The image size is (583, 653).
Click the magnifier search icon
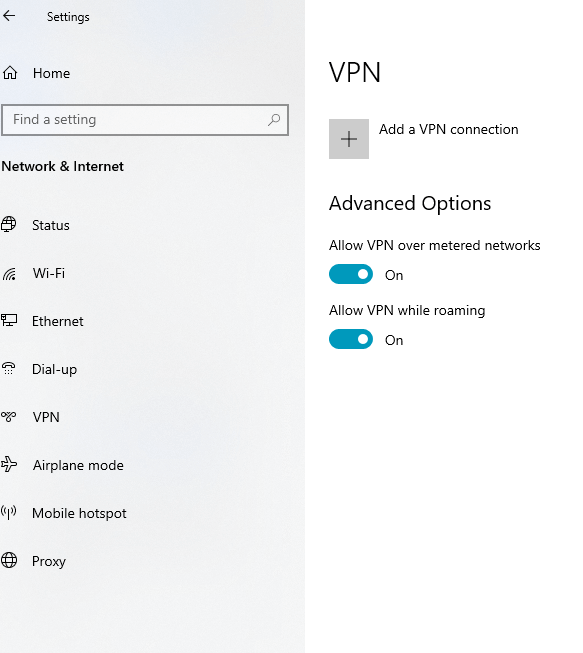[274, 120]
